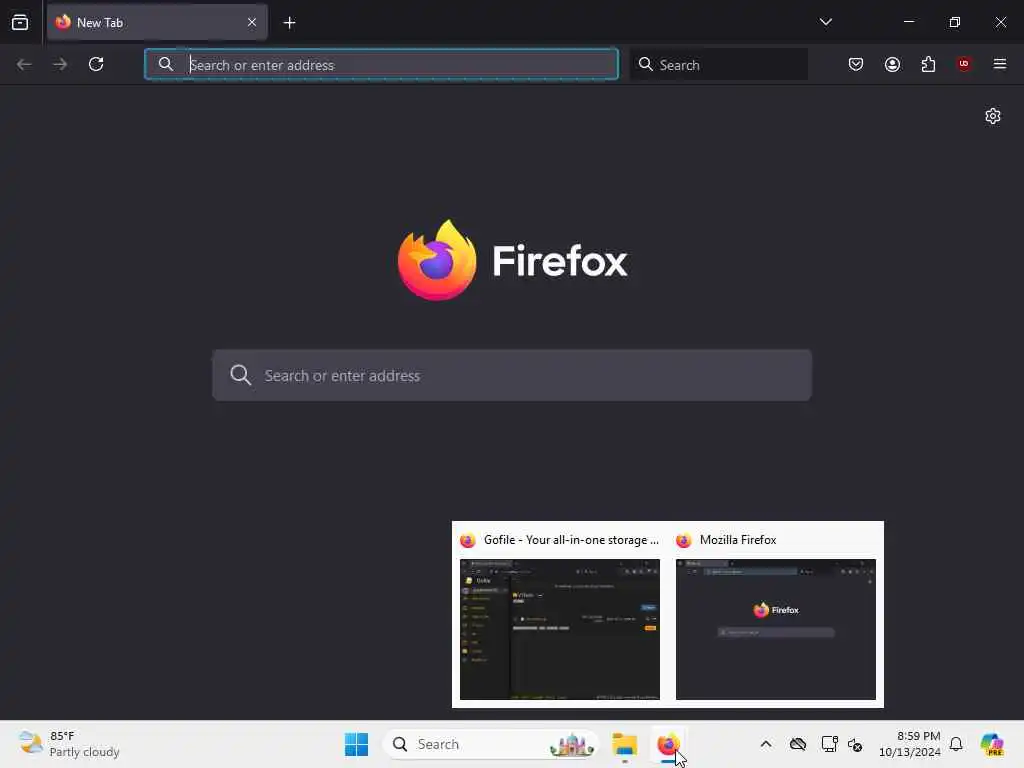Image resolution: width=1024 pixels, height=768 pixels.
Task: Go forward one page
Action: [60, 64]
